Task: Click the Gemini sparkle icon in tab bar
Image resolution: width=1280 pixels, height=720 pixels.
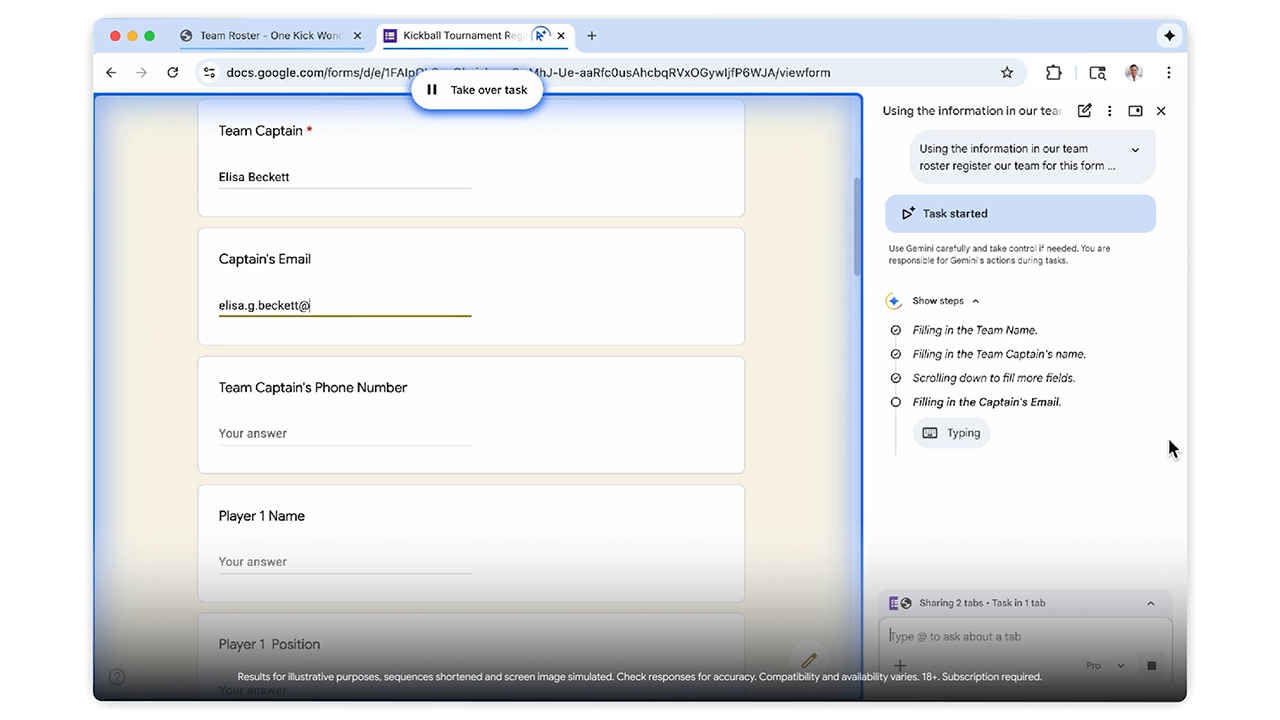Action: 1169,36
